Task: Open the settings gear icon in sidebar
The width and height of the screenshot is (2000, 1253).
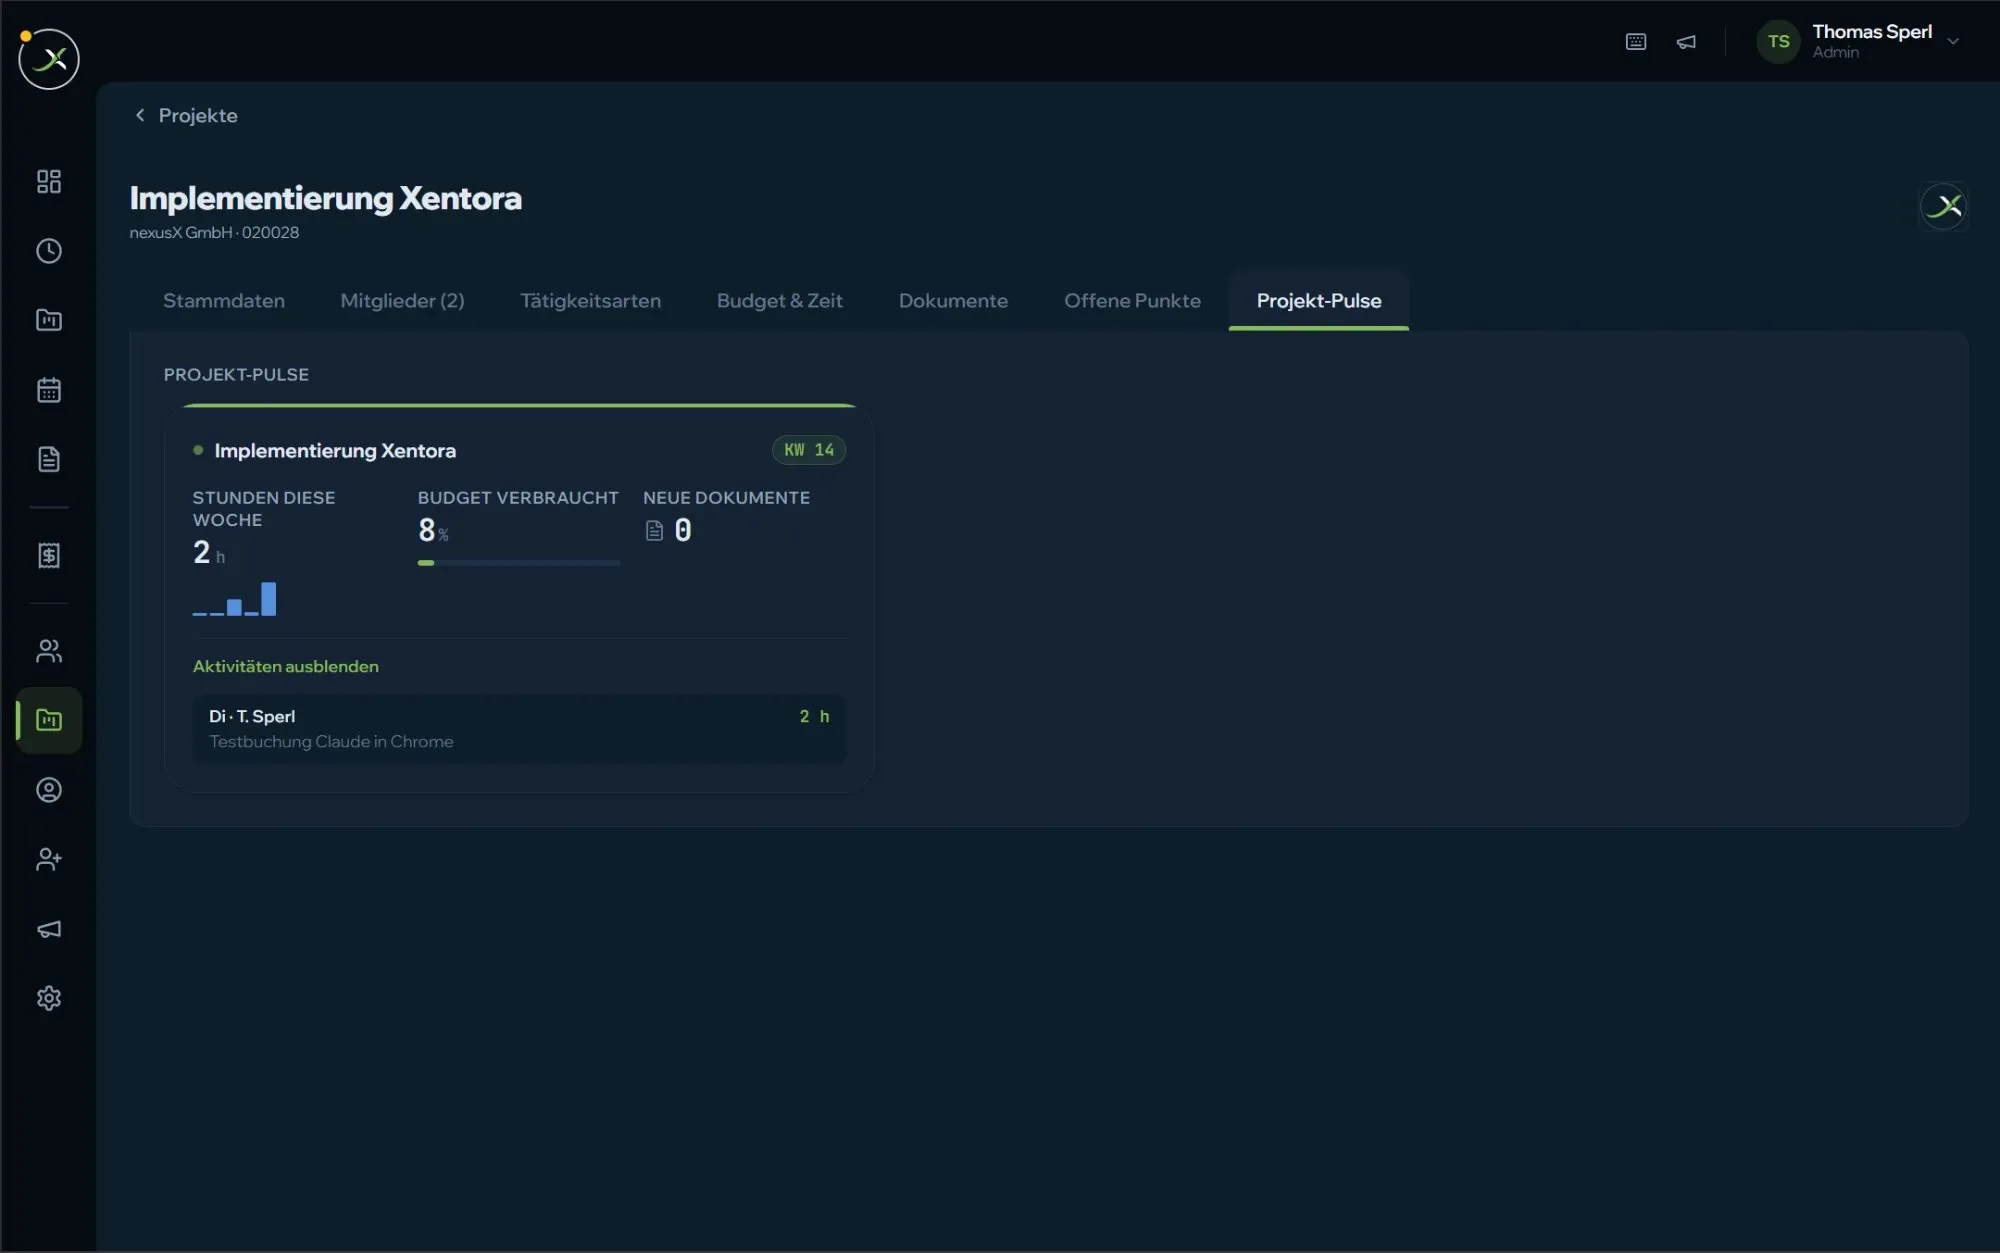Action: point(49,998)
